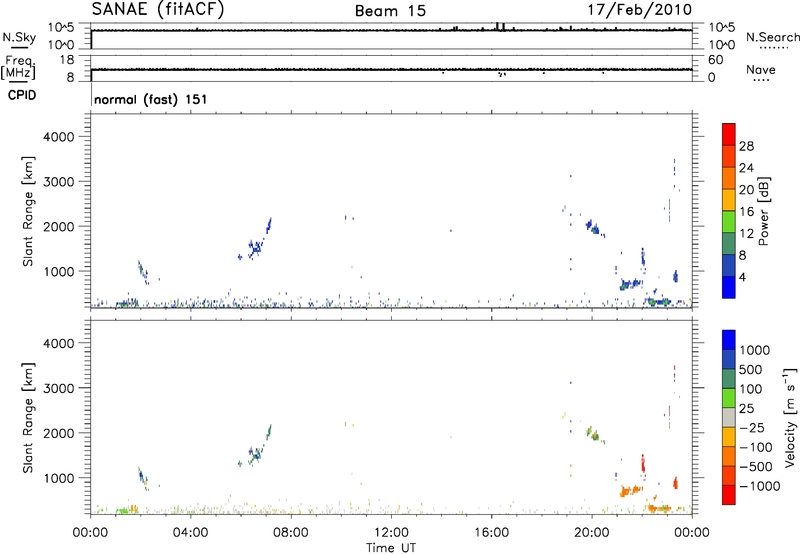Click the 4000 tick on the Power panel
The width and height of the screenshot is (800, 554).
(x=58, y=137)
